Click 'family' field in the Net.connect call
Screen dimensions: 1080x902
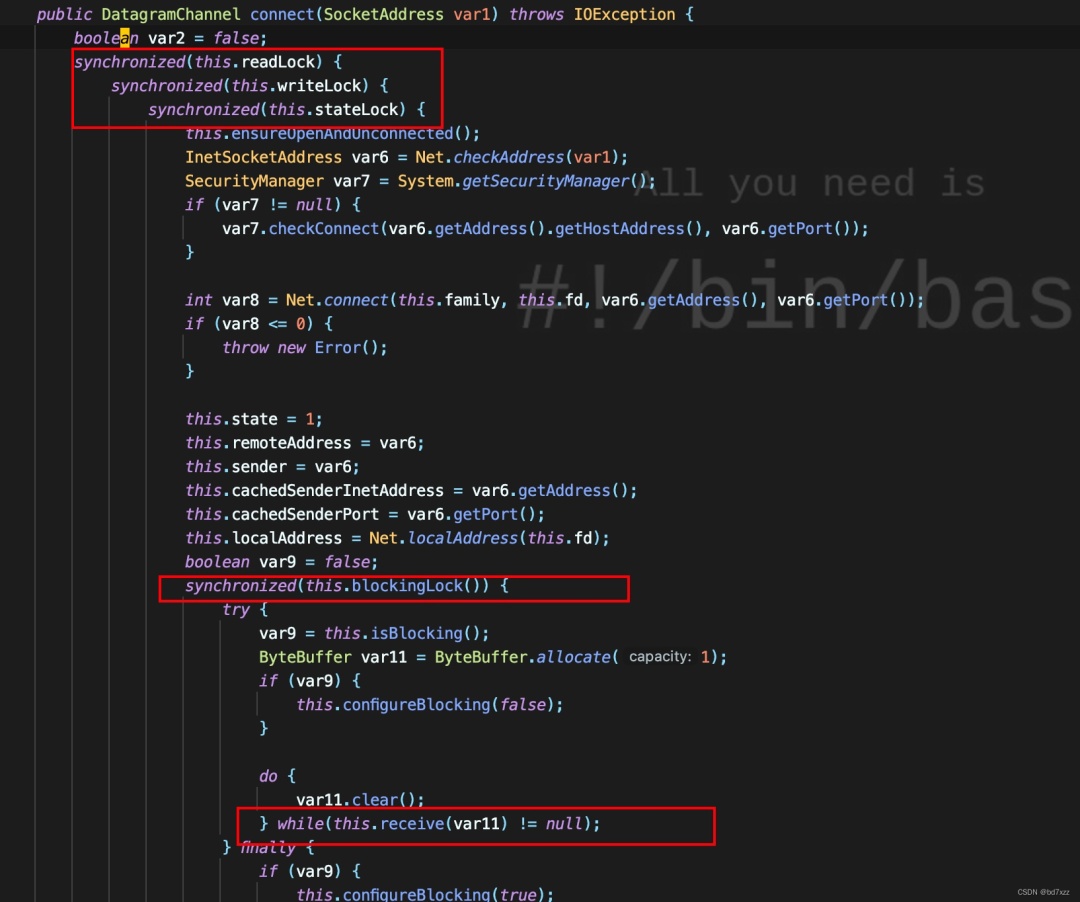click(472, 300)
